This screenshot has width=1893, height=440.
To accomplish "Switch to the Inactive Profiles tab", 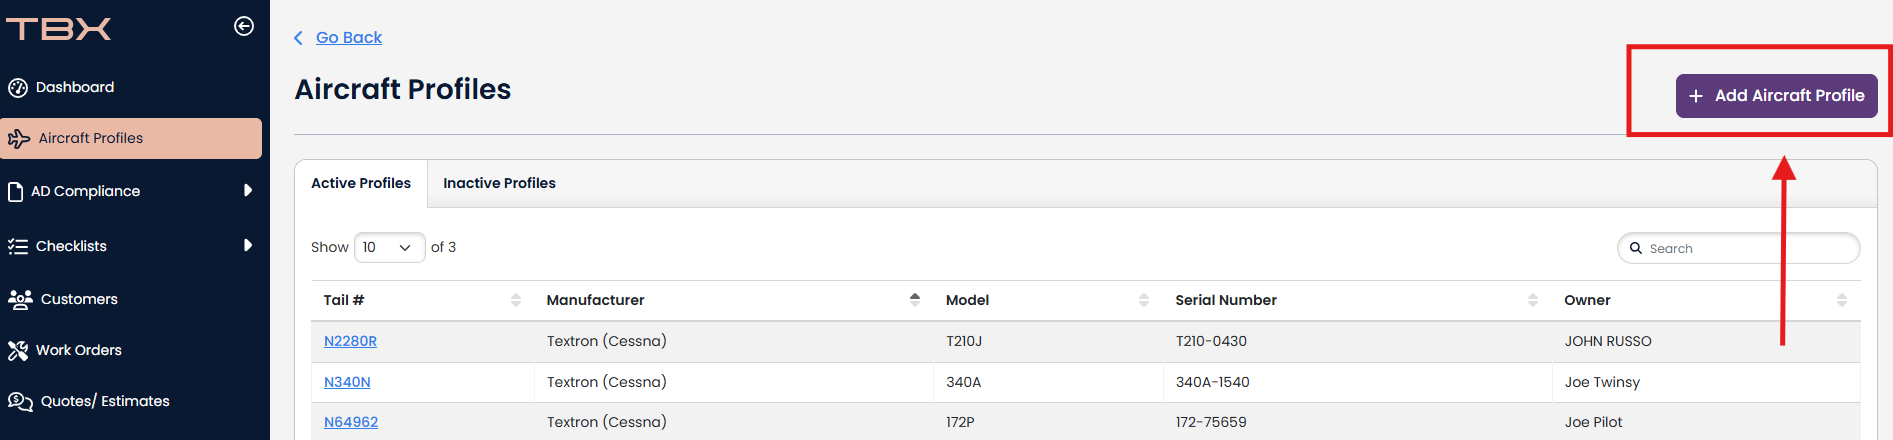I will [x=499, y=183].
